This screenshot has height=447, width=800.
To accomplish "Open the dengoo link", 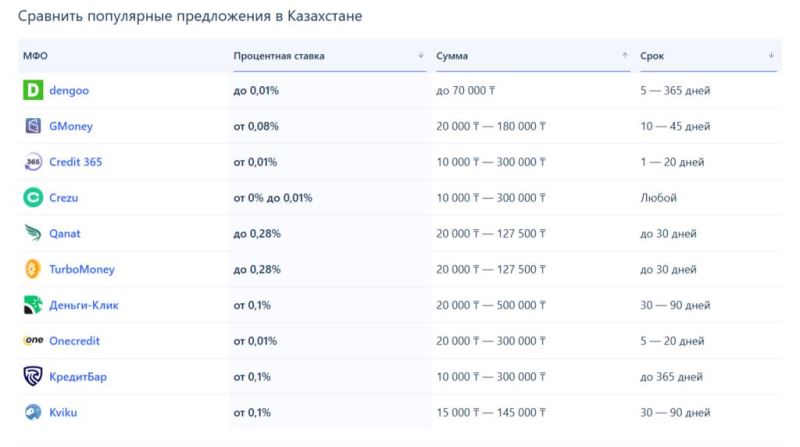I will tap(69, 91).
